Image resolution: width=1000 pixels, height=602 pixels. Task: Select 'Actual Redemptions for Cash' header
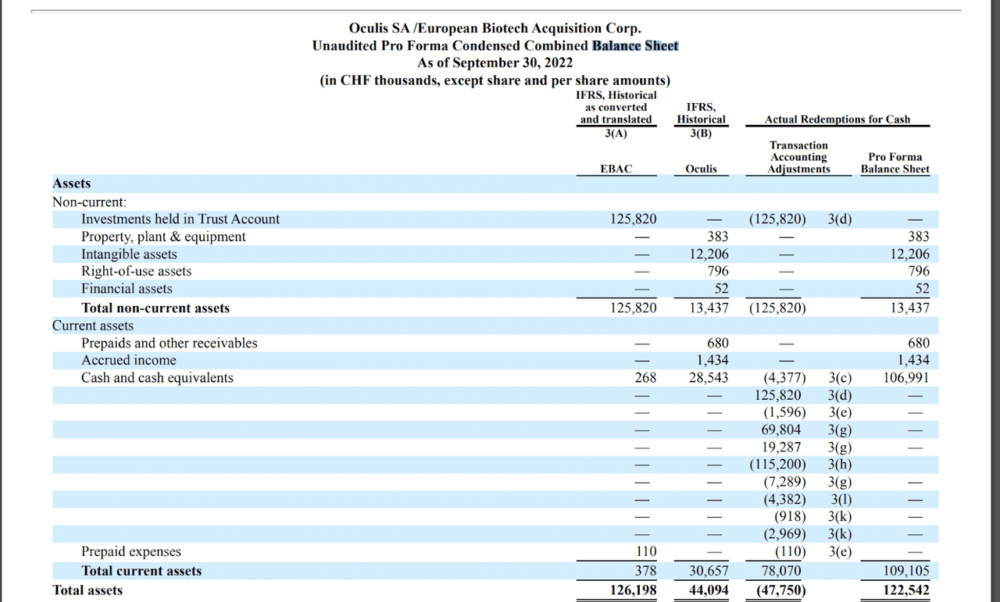(x=837, y=119)
